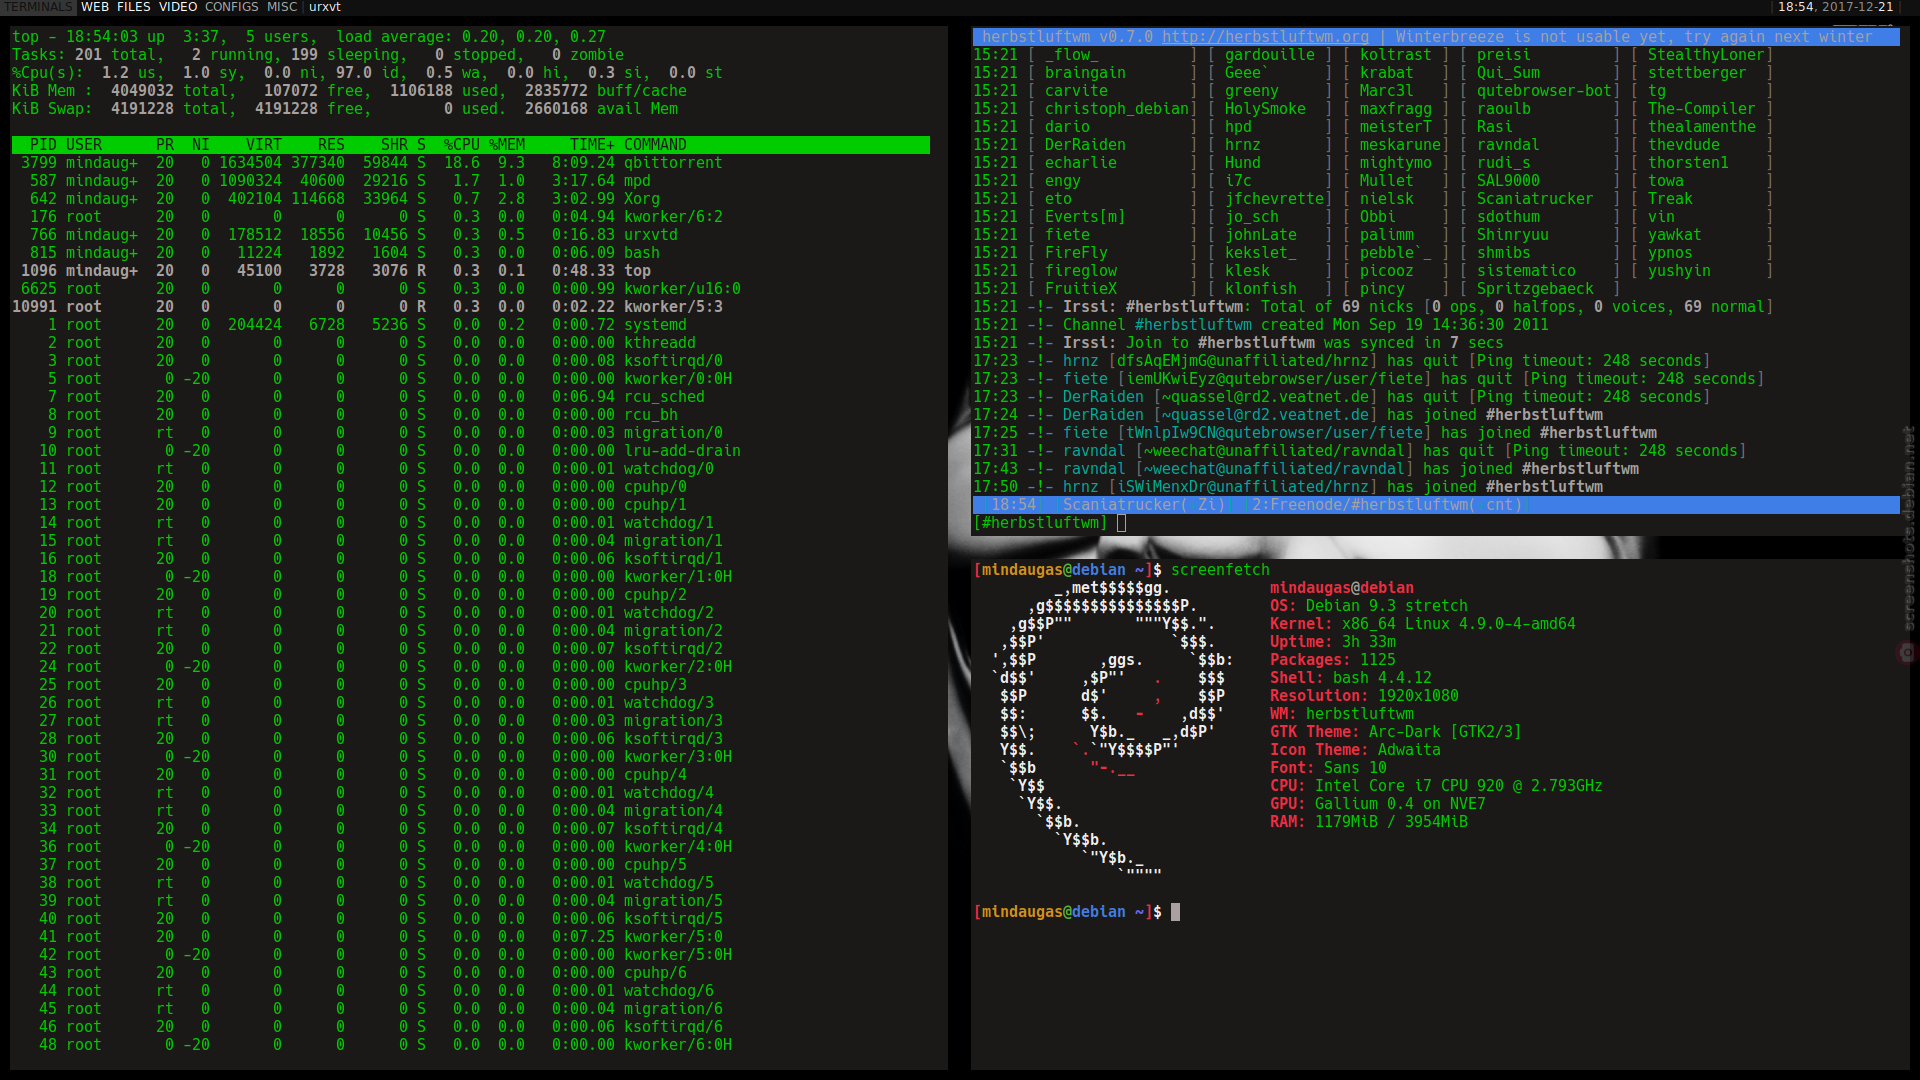Open the FILES workspace tag

[134, 7]
